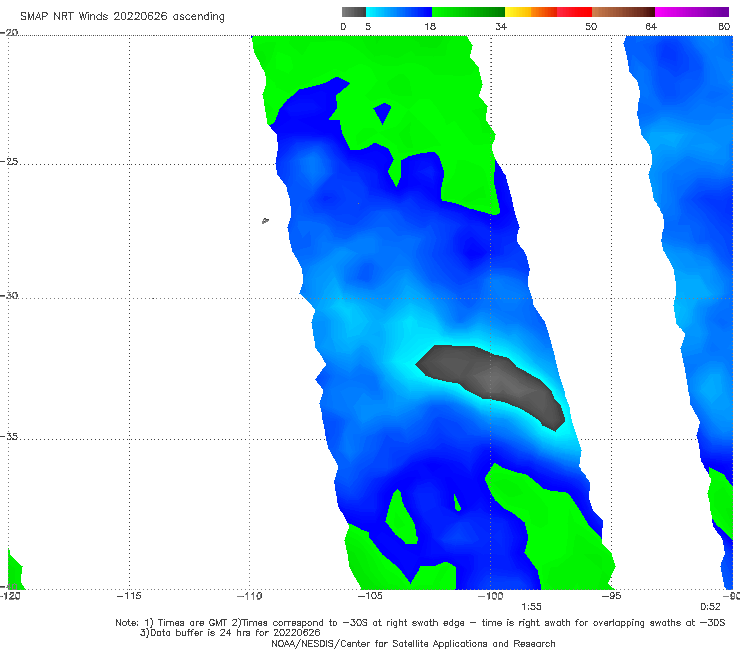Click longitude label '-110'
The image size is (740, 650).
(249, 596)
